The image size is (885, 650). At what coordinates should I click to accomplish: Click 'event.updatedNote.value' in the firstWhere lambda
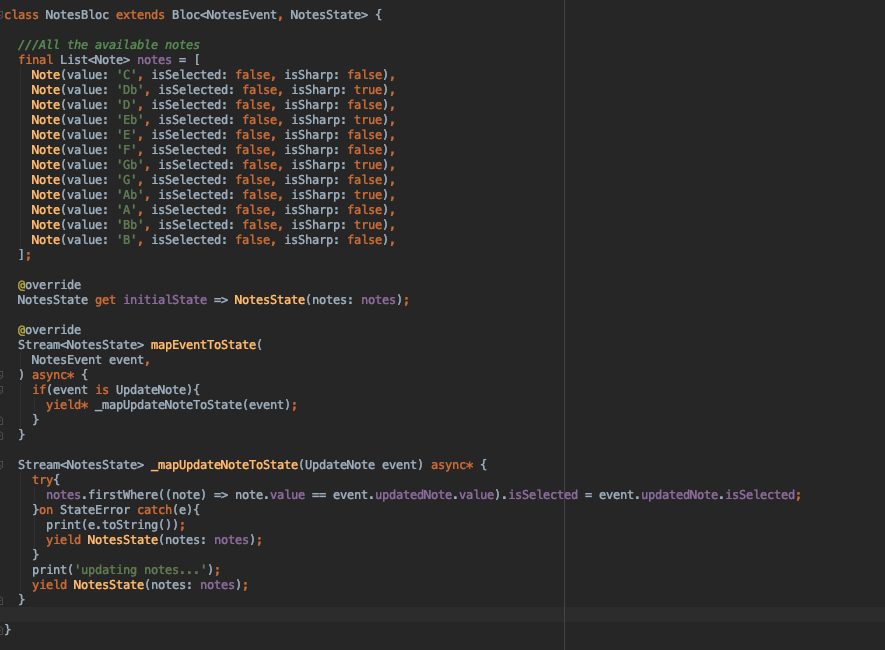(x=413, y=495)
